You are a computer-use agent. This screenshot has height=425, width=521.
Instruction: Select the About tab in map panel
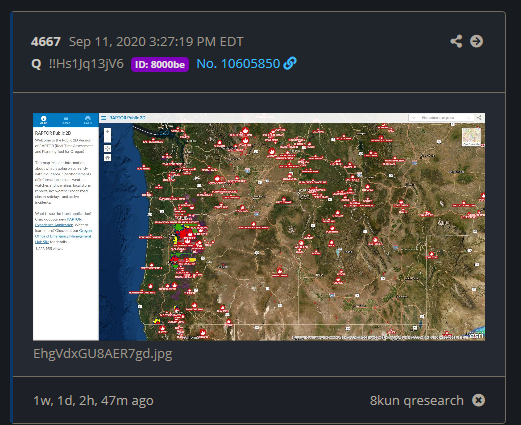pyautogui.click(x=44, y=120)
